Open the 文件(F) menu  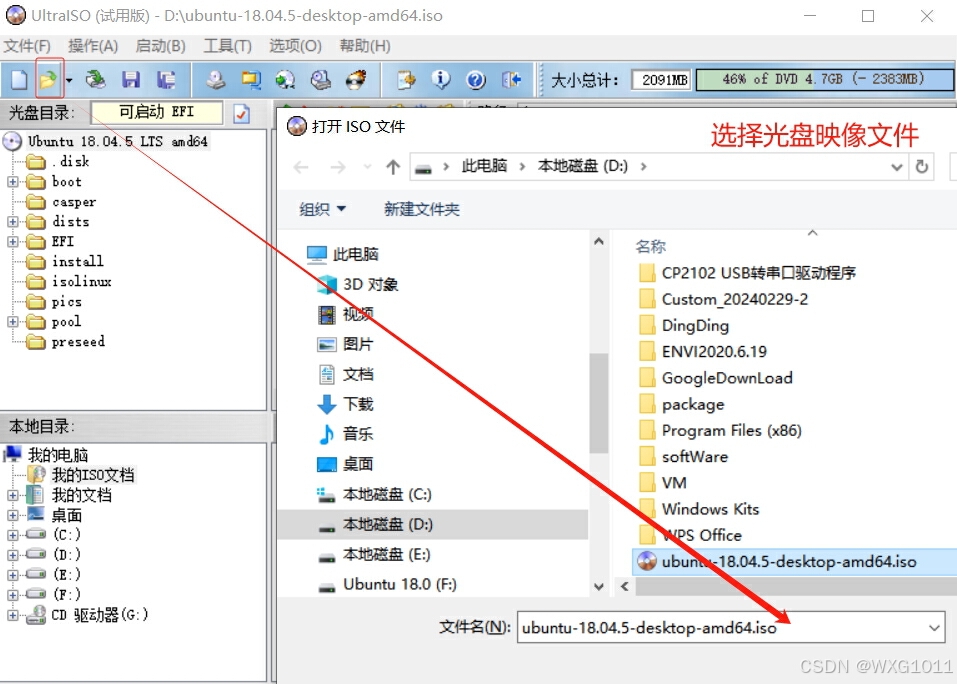[x=27, y=46]
